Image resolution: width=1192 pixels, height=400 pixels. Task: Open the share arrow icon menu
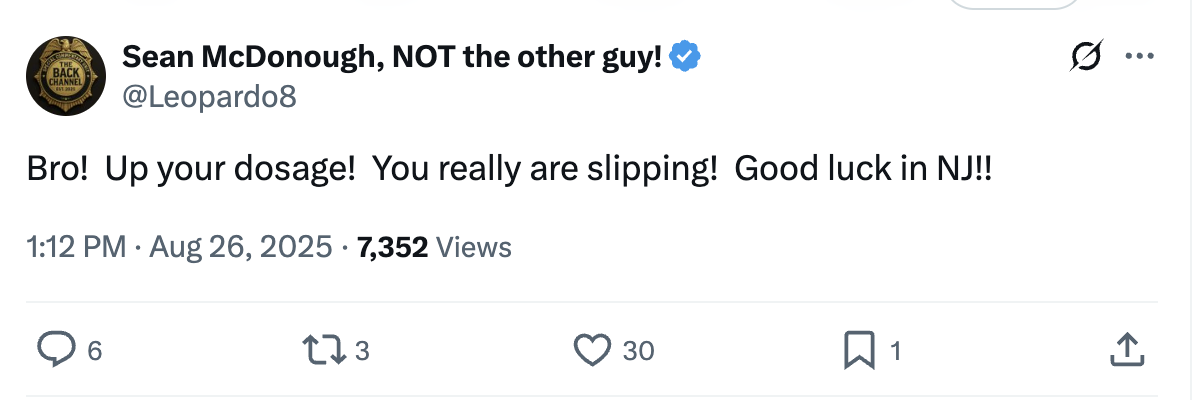1127,350
